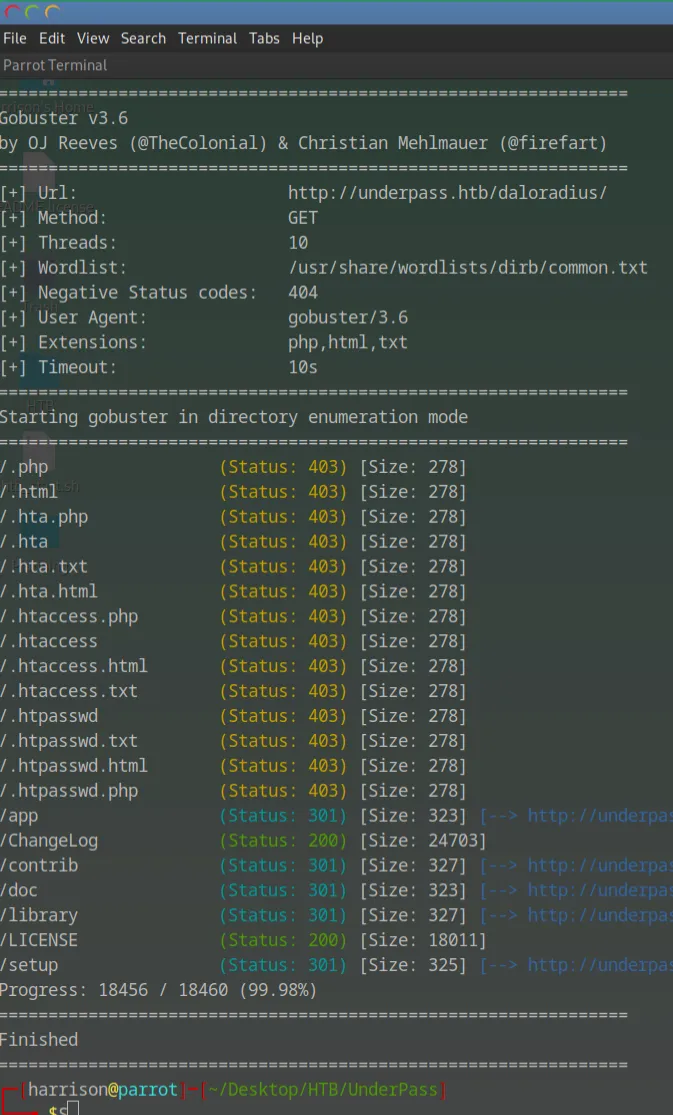Open the File menu
The width and height of the screenshot is (673, 1115).
click(x=15, y=38)
